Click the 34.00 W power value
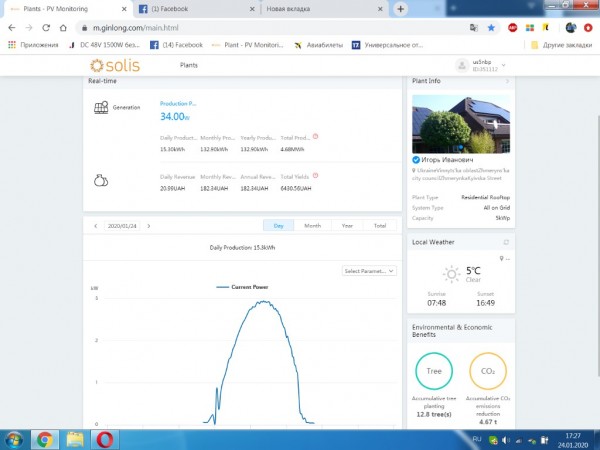Viewport: 600px width, 450px height. (175, 116)
